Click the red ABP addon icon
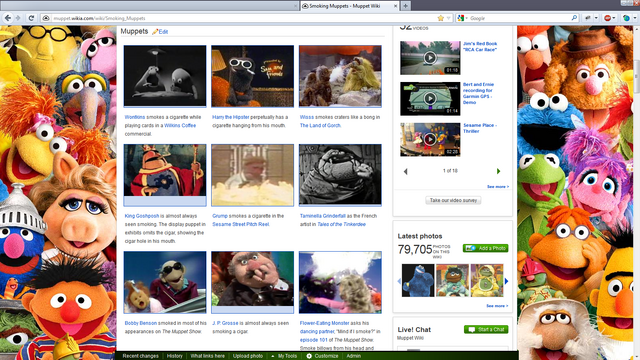 [x=609, y=18]
